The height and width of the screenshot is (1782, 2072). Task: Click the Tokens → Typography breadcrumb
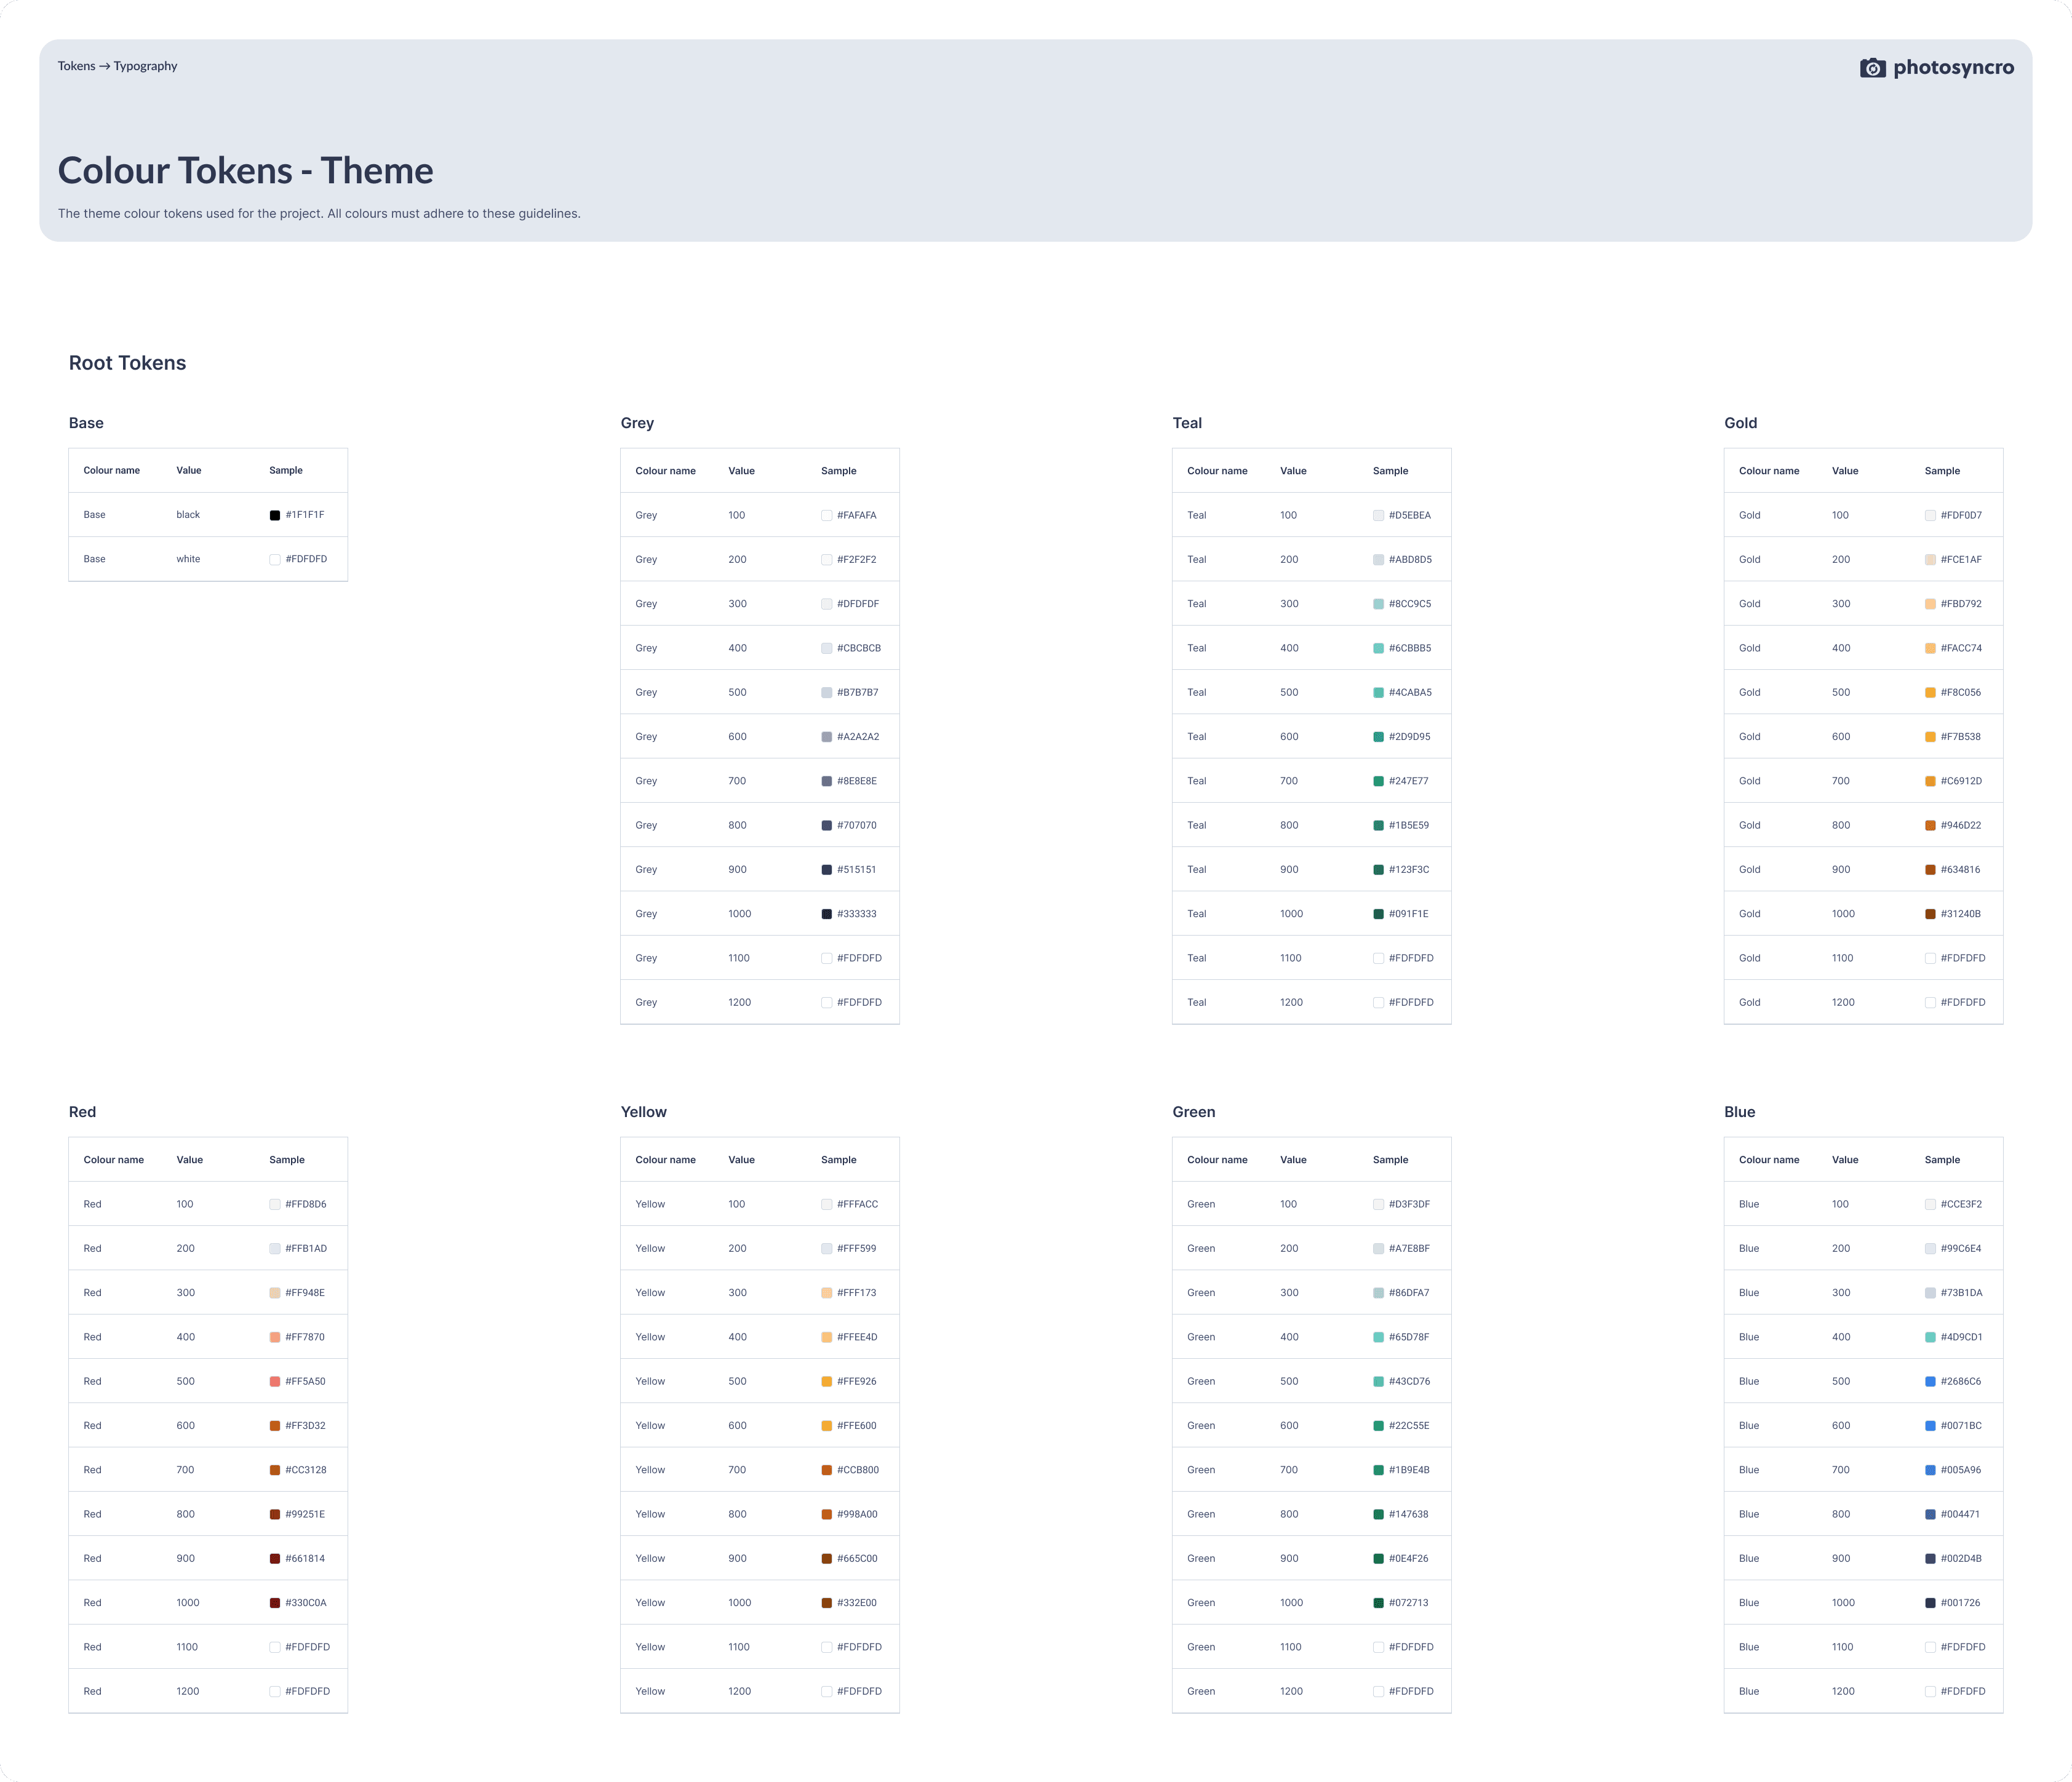(117, 66)
